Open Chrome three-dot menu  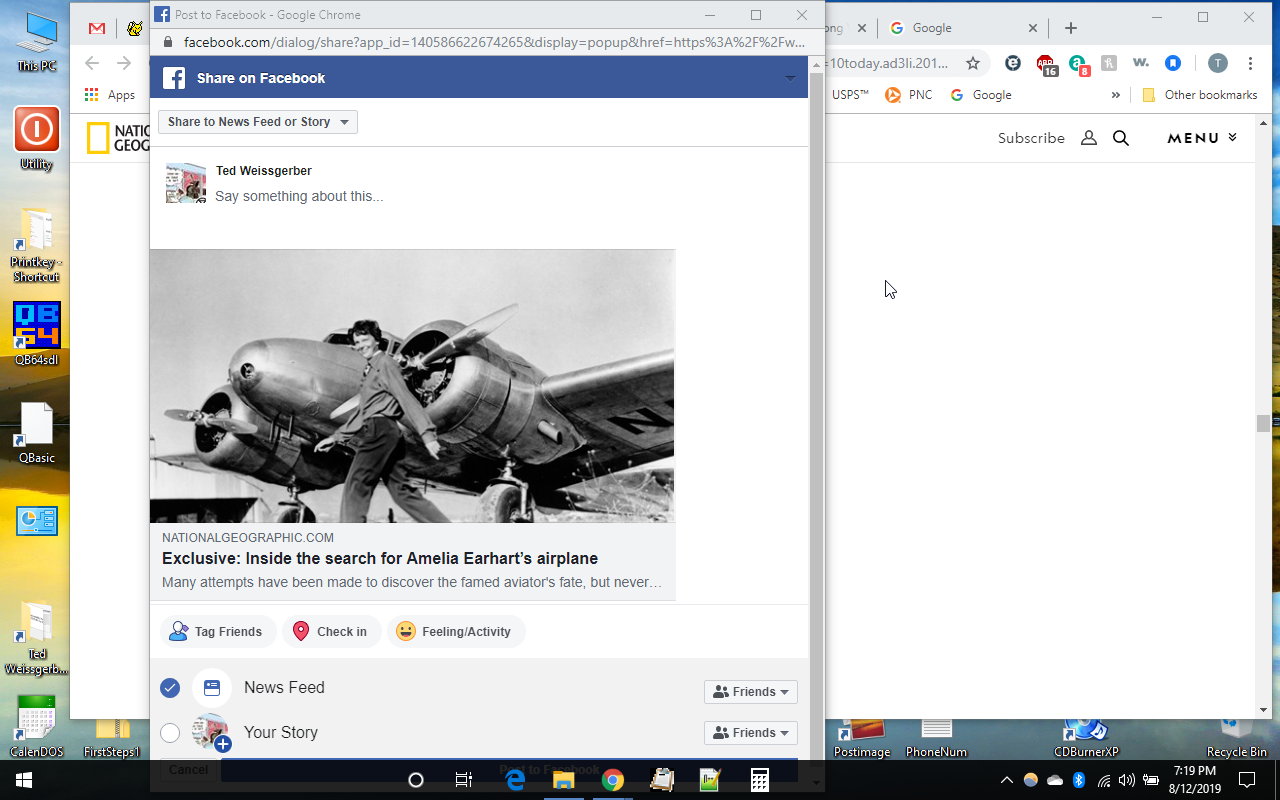click(1250, 63)
